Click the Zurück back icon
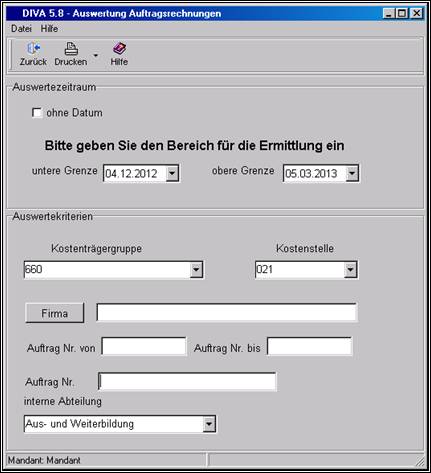Viewport: 431px width, 473px height. [33, 49]
